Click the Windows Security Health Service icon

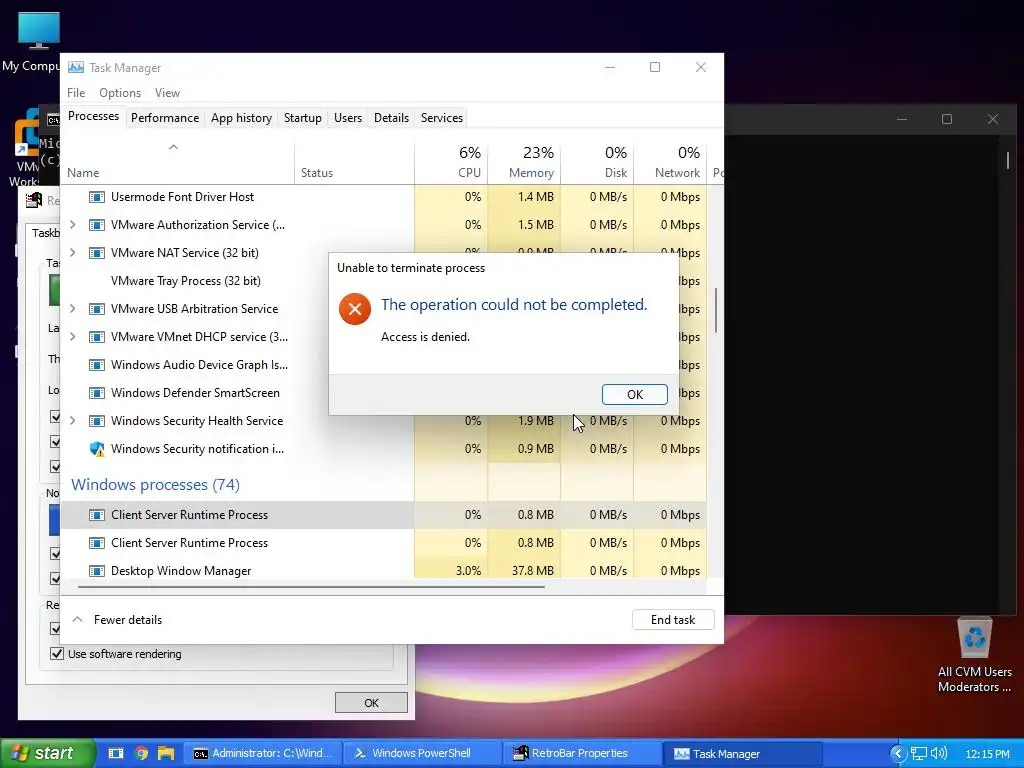click(x=97, y=421)
